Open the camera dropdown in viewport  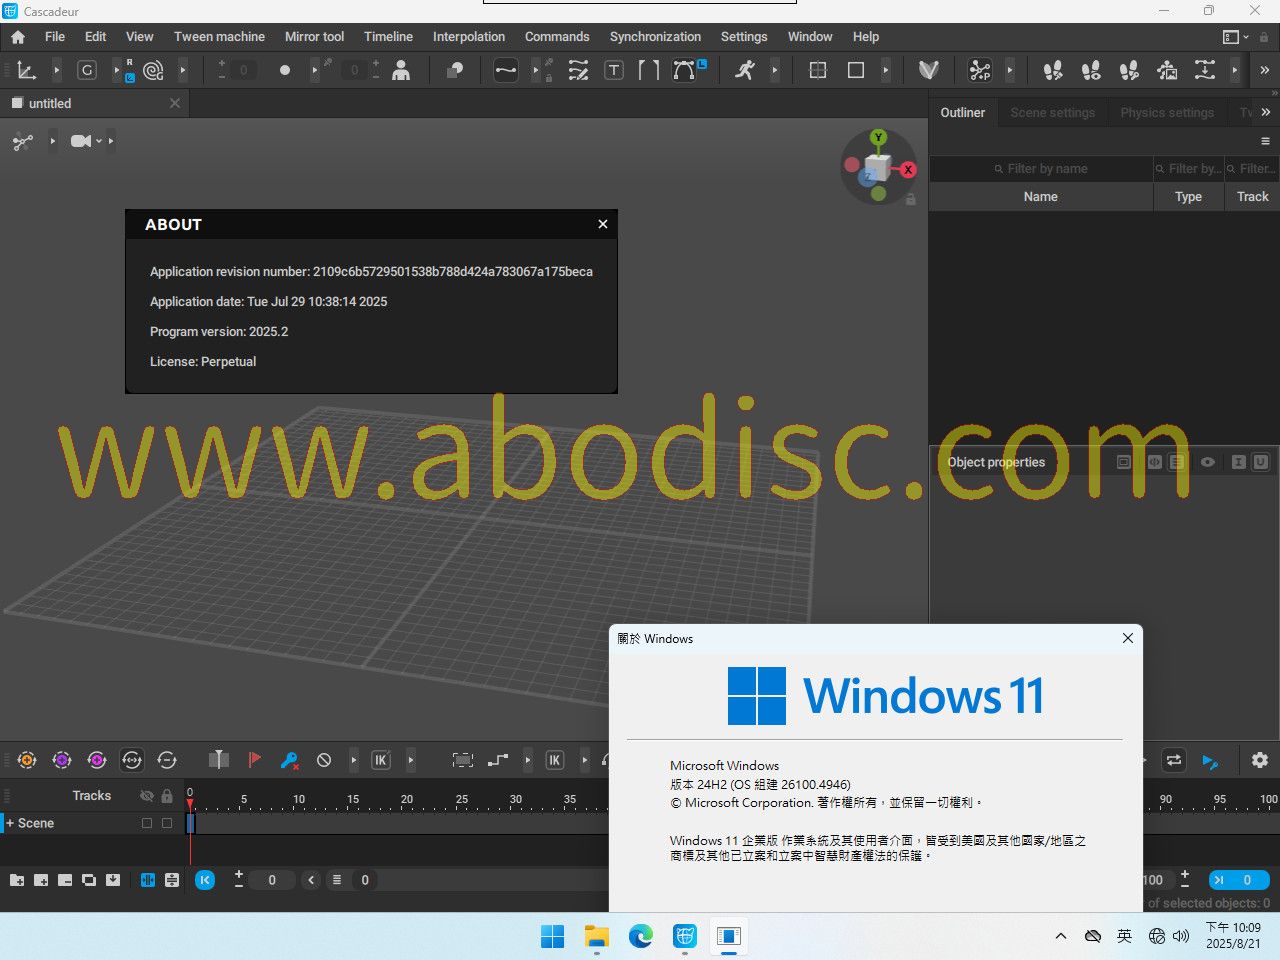click(98, 142)
